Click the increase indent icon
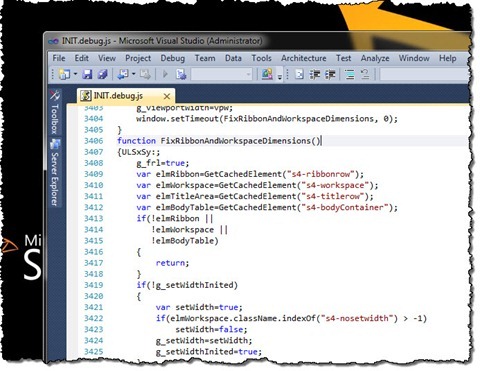This screenshot has height=371, width=480. [x=330, y=74]
